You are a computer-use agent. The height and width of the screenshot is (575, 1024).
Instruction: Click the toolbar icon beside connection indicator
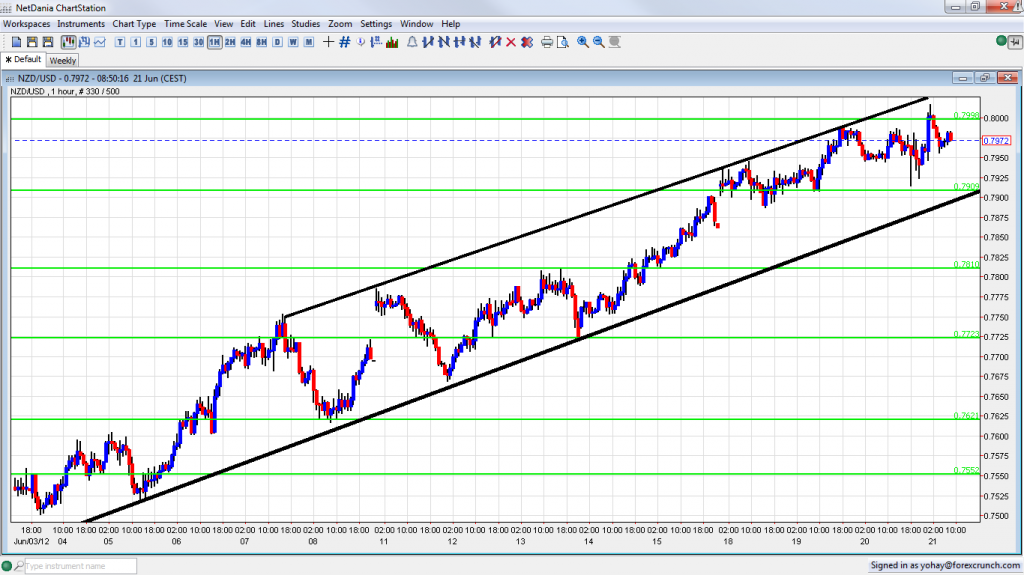coord(1015,42)
